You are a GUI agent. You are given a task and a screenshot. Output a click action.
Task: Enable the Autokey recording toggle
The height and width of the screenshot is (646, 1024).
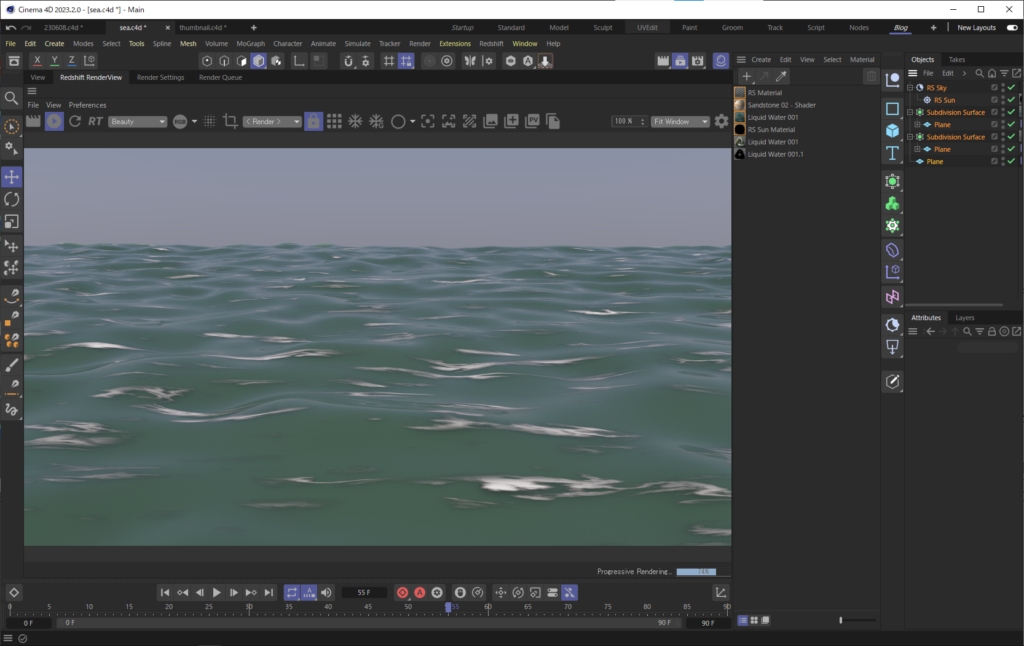pos(419,592)
